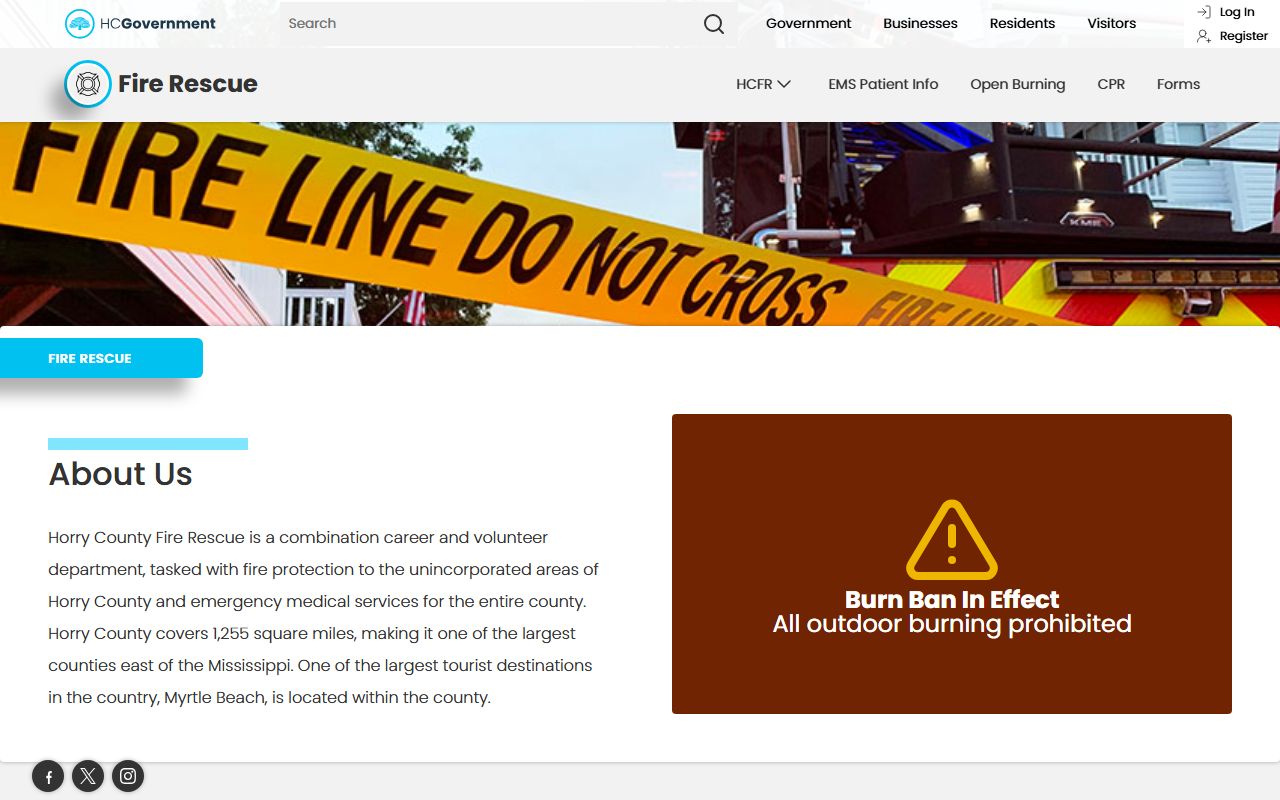
Task: Click the burn ban warning triangle icon
Action: [x=951, y=541]
